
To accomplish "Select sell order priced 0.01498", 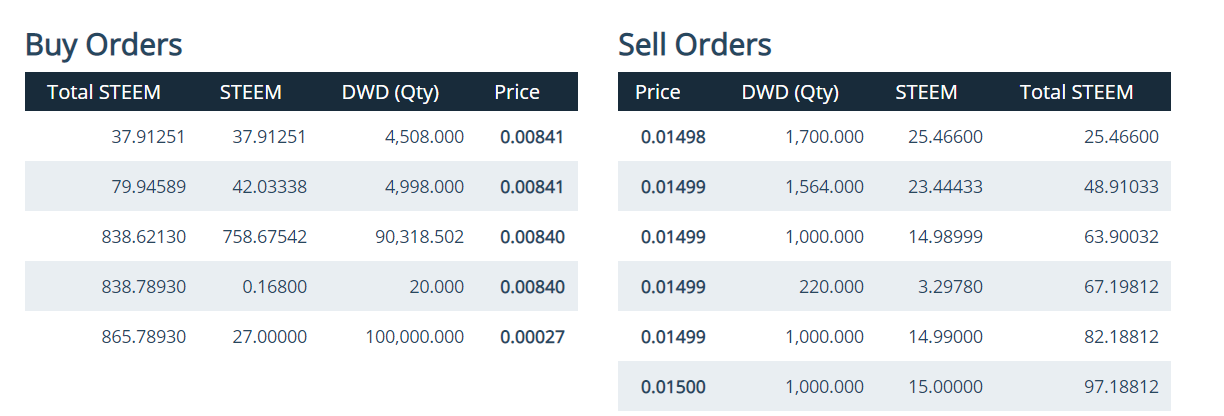I will (894, 136).
